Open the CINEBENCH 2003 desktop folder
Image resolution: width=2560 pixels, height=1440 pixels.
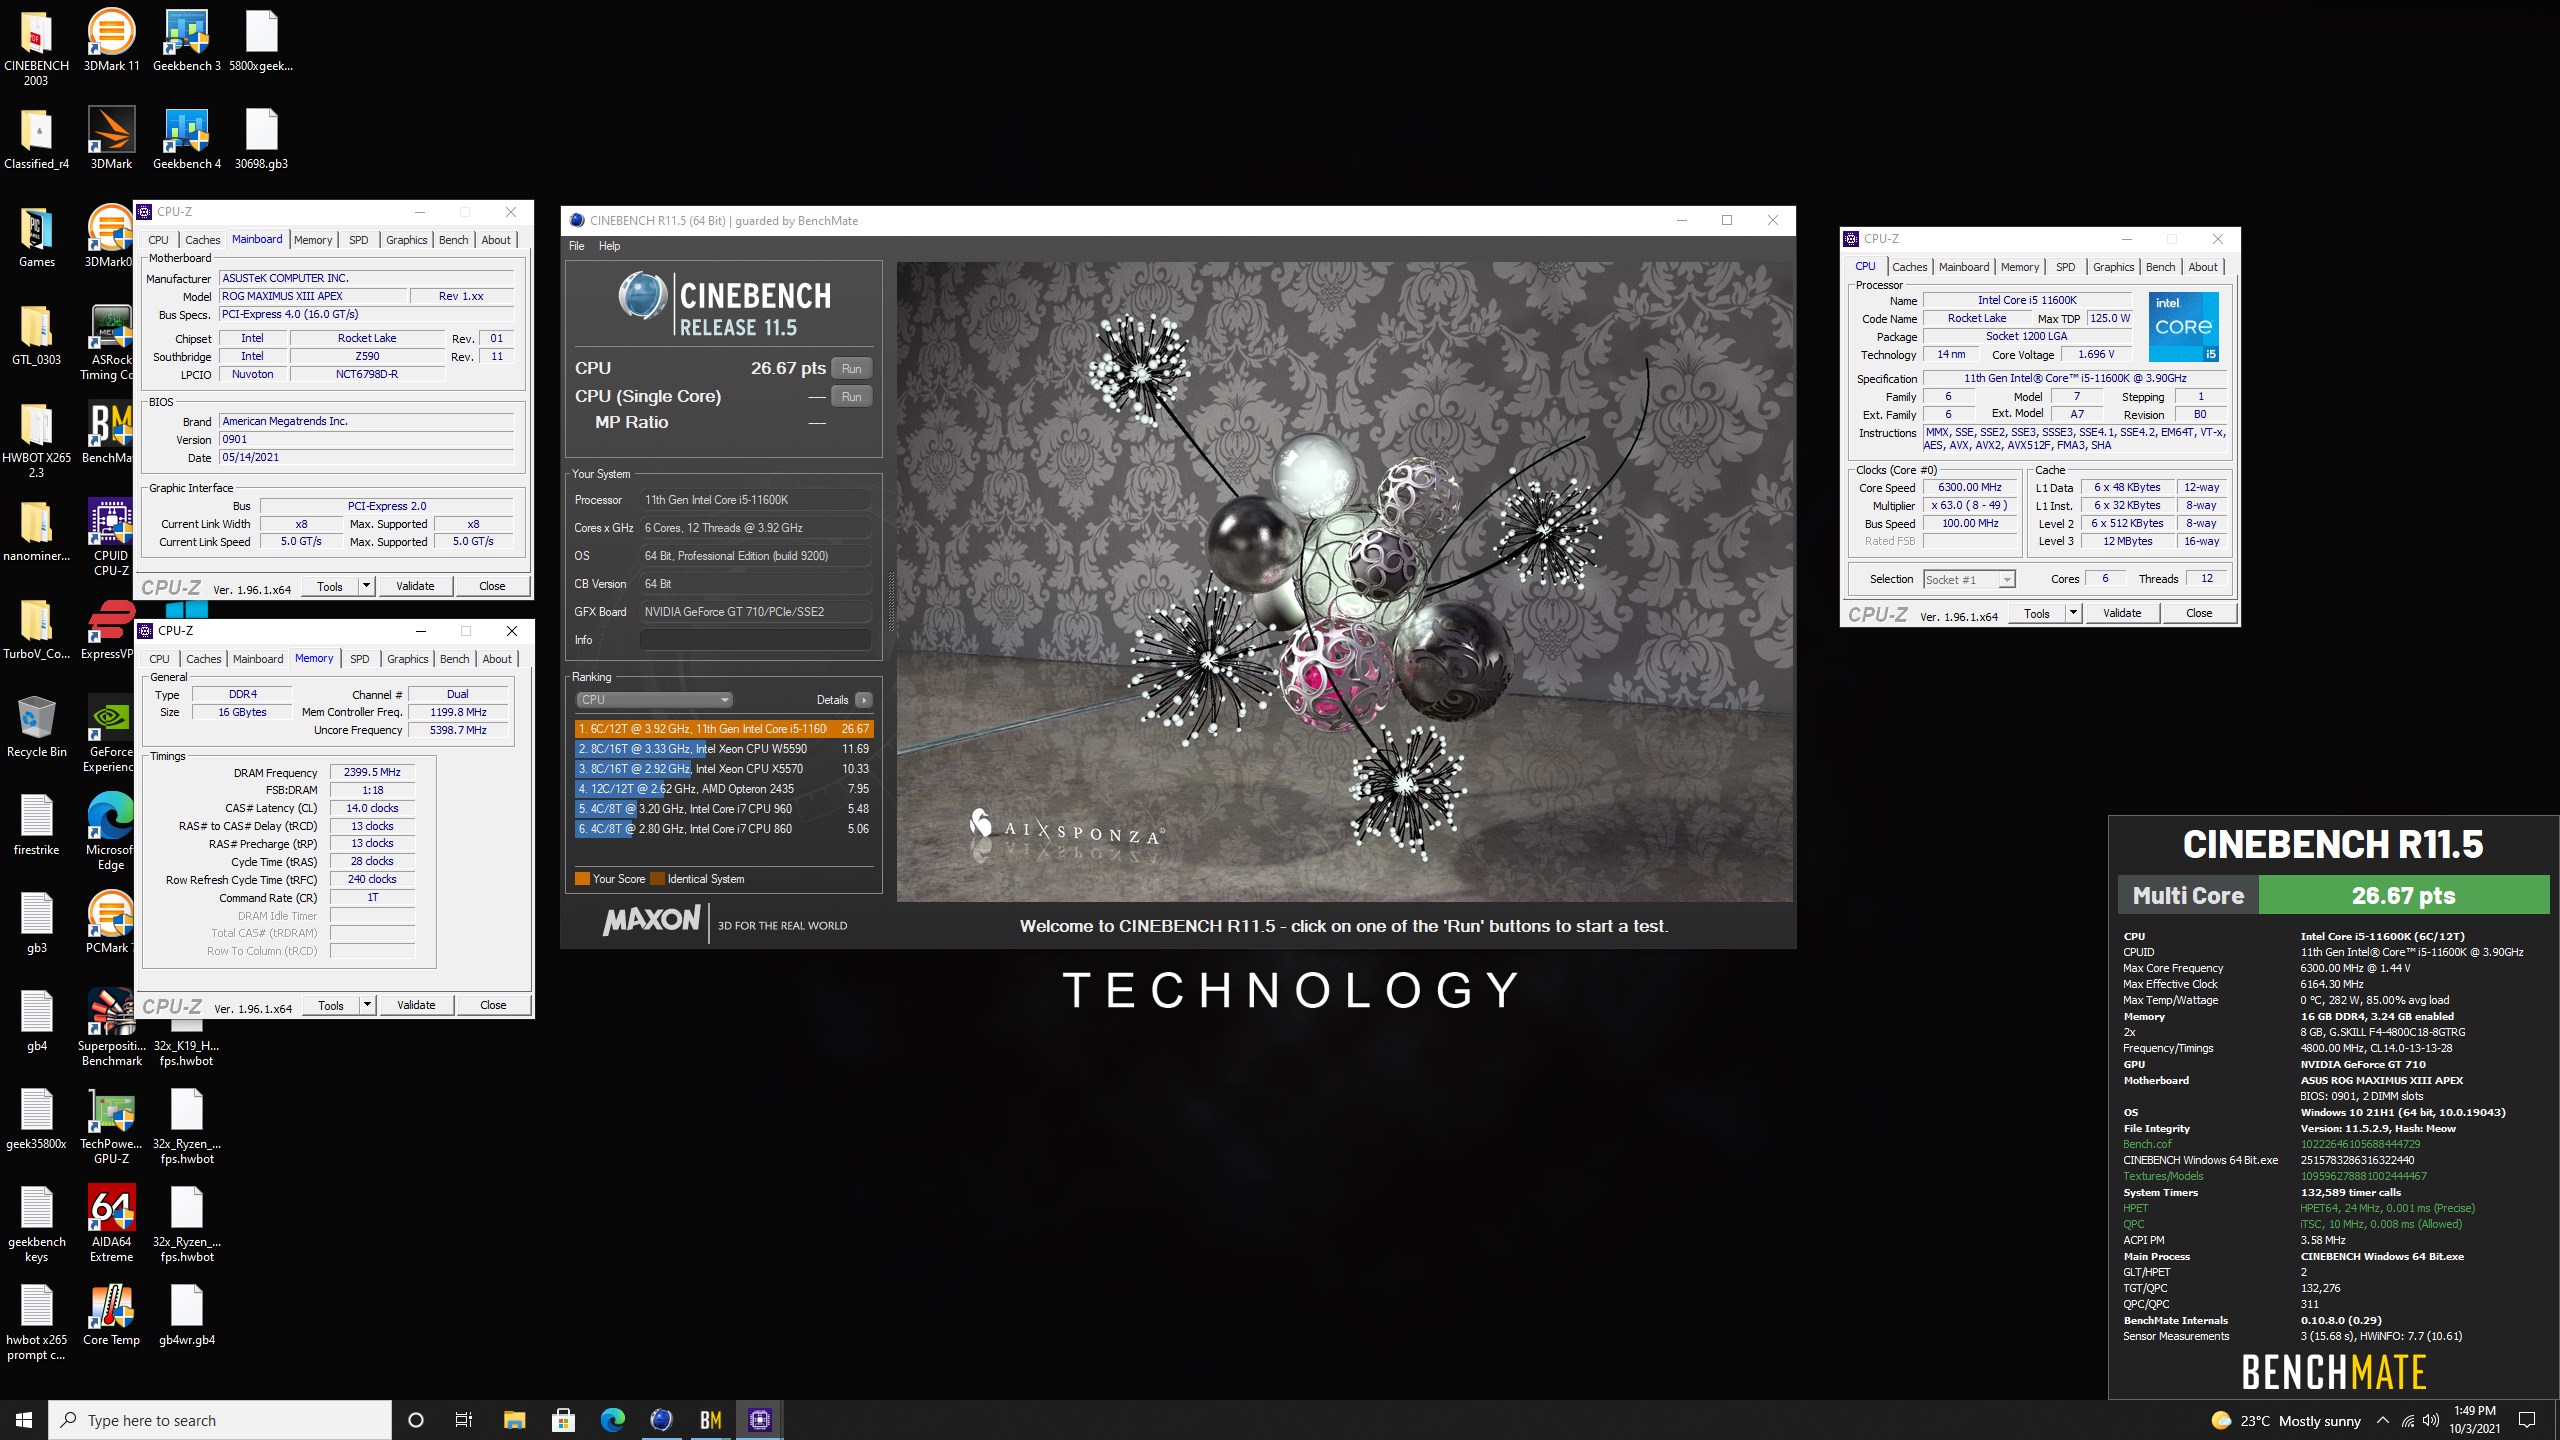(36, 46)
